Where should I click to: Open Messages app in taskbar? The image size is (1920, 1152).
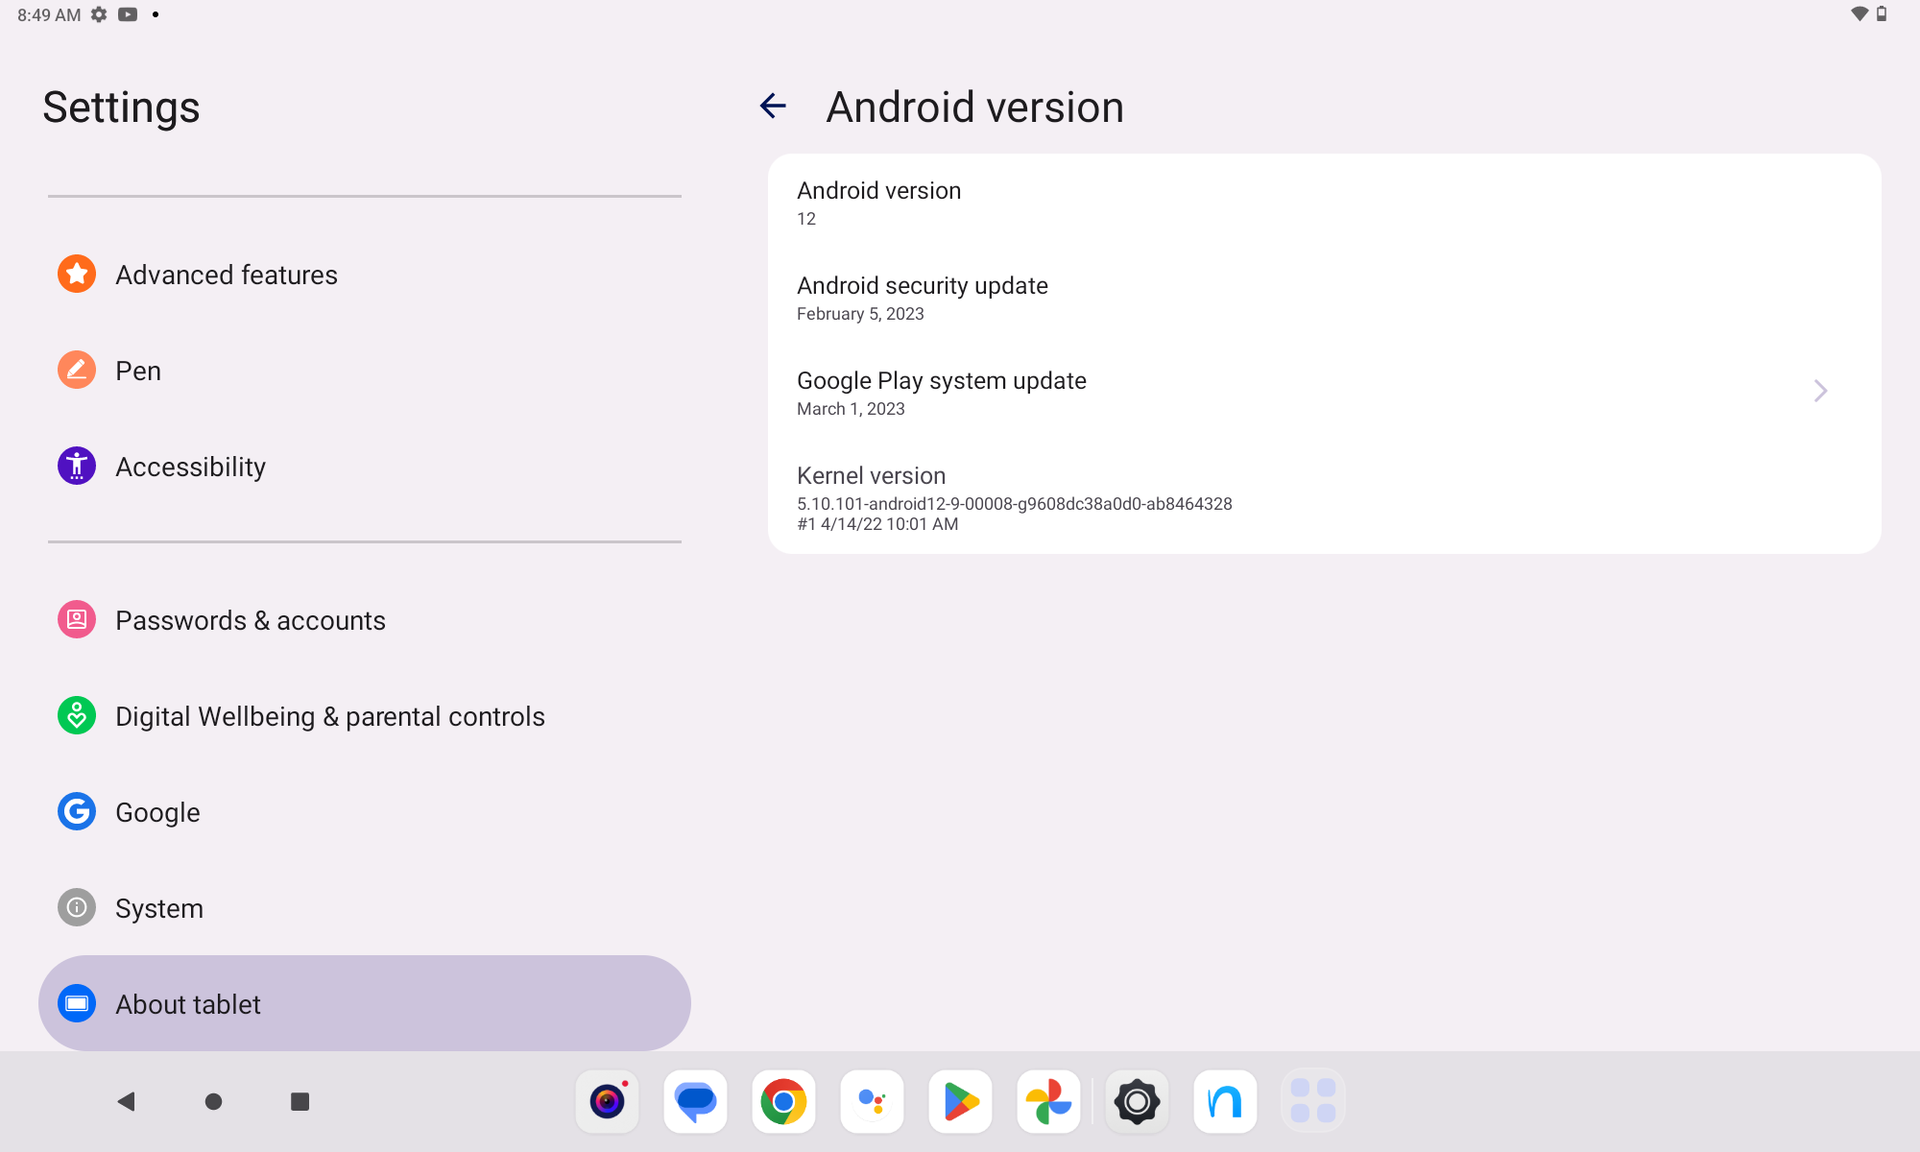[695, 1101]
